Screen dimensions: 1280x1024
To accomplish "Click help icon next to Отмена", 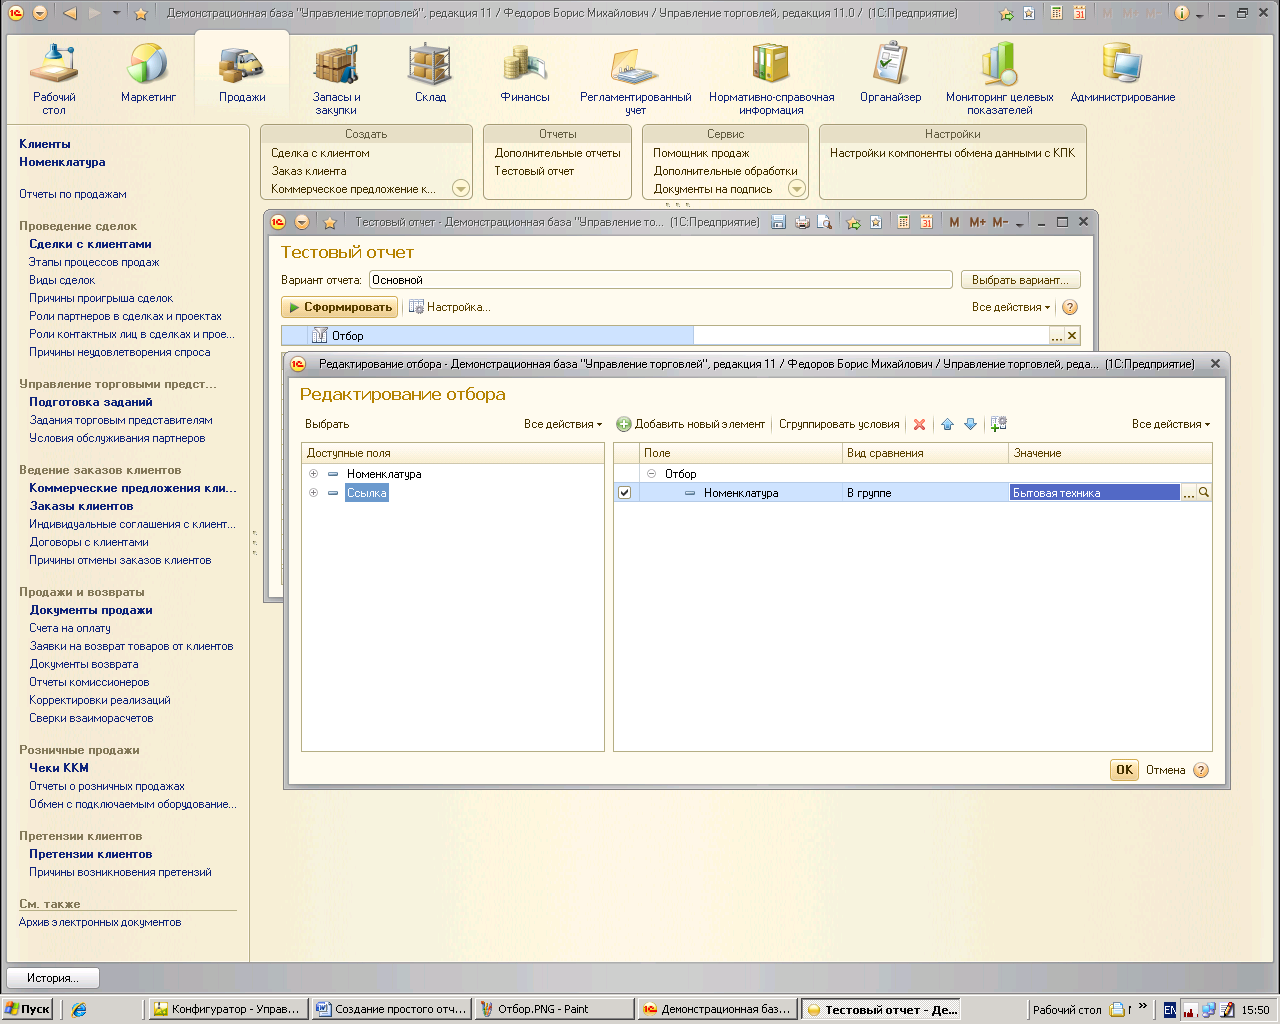I will [1201, 770].
